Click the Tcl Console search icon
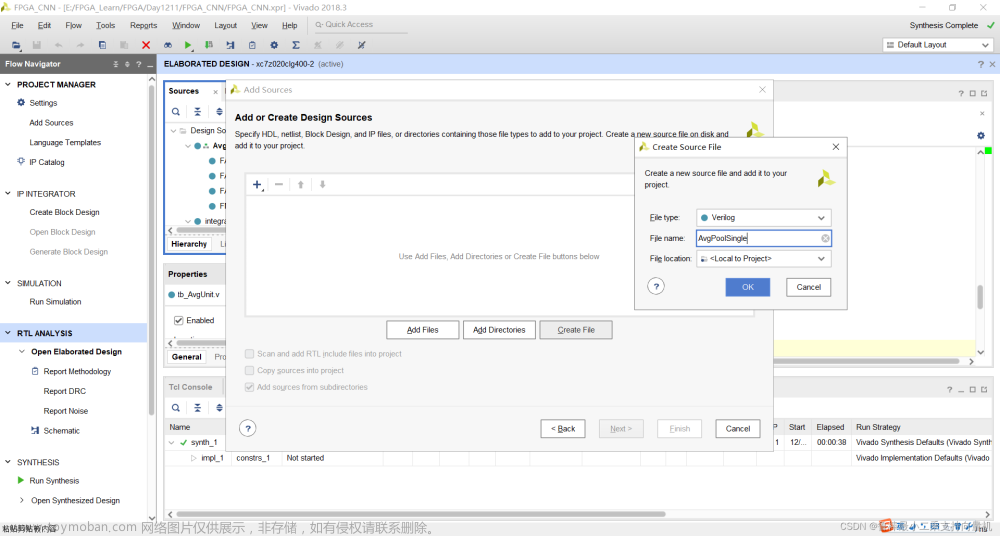 (x=175, y=408)
